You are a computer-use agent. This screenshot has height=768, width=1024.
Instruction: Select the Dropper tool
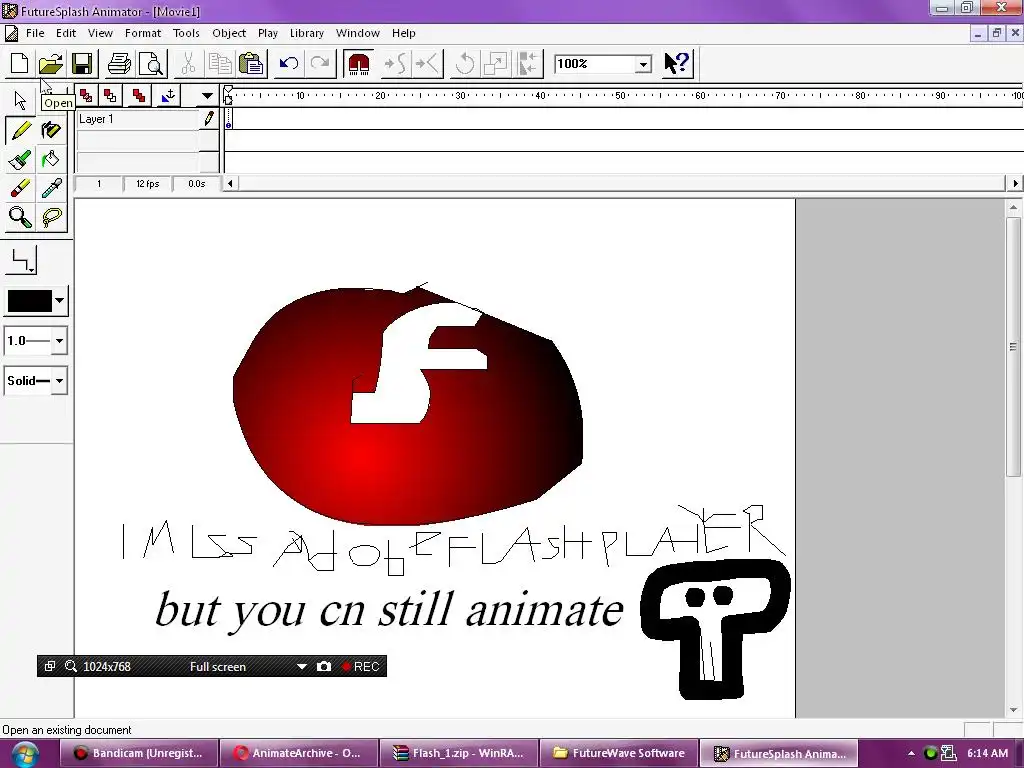pyautogui.click(x=51, y=188)
